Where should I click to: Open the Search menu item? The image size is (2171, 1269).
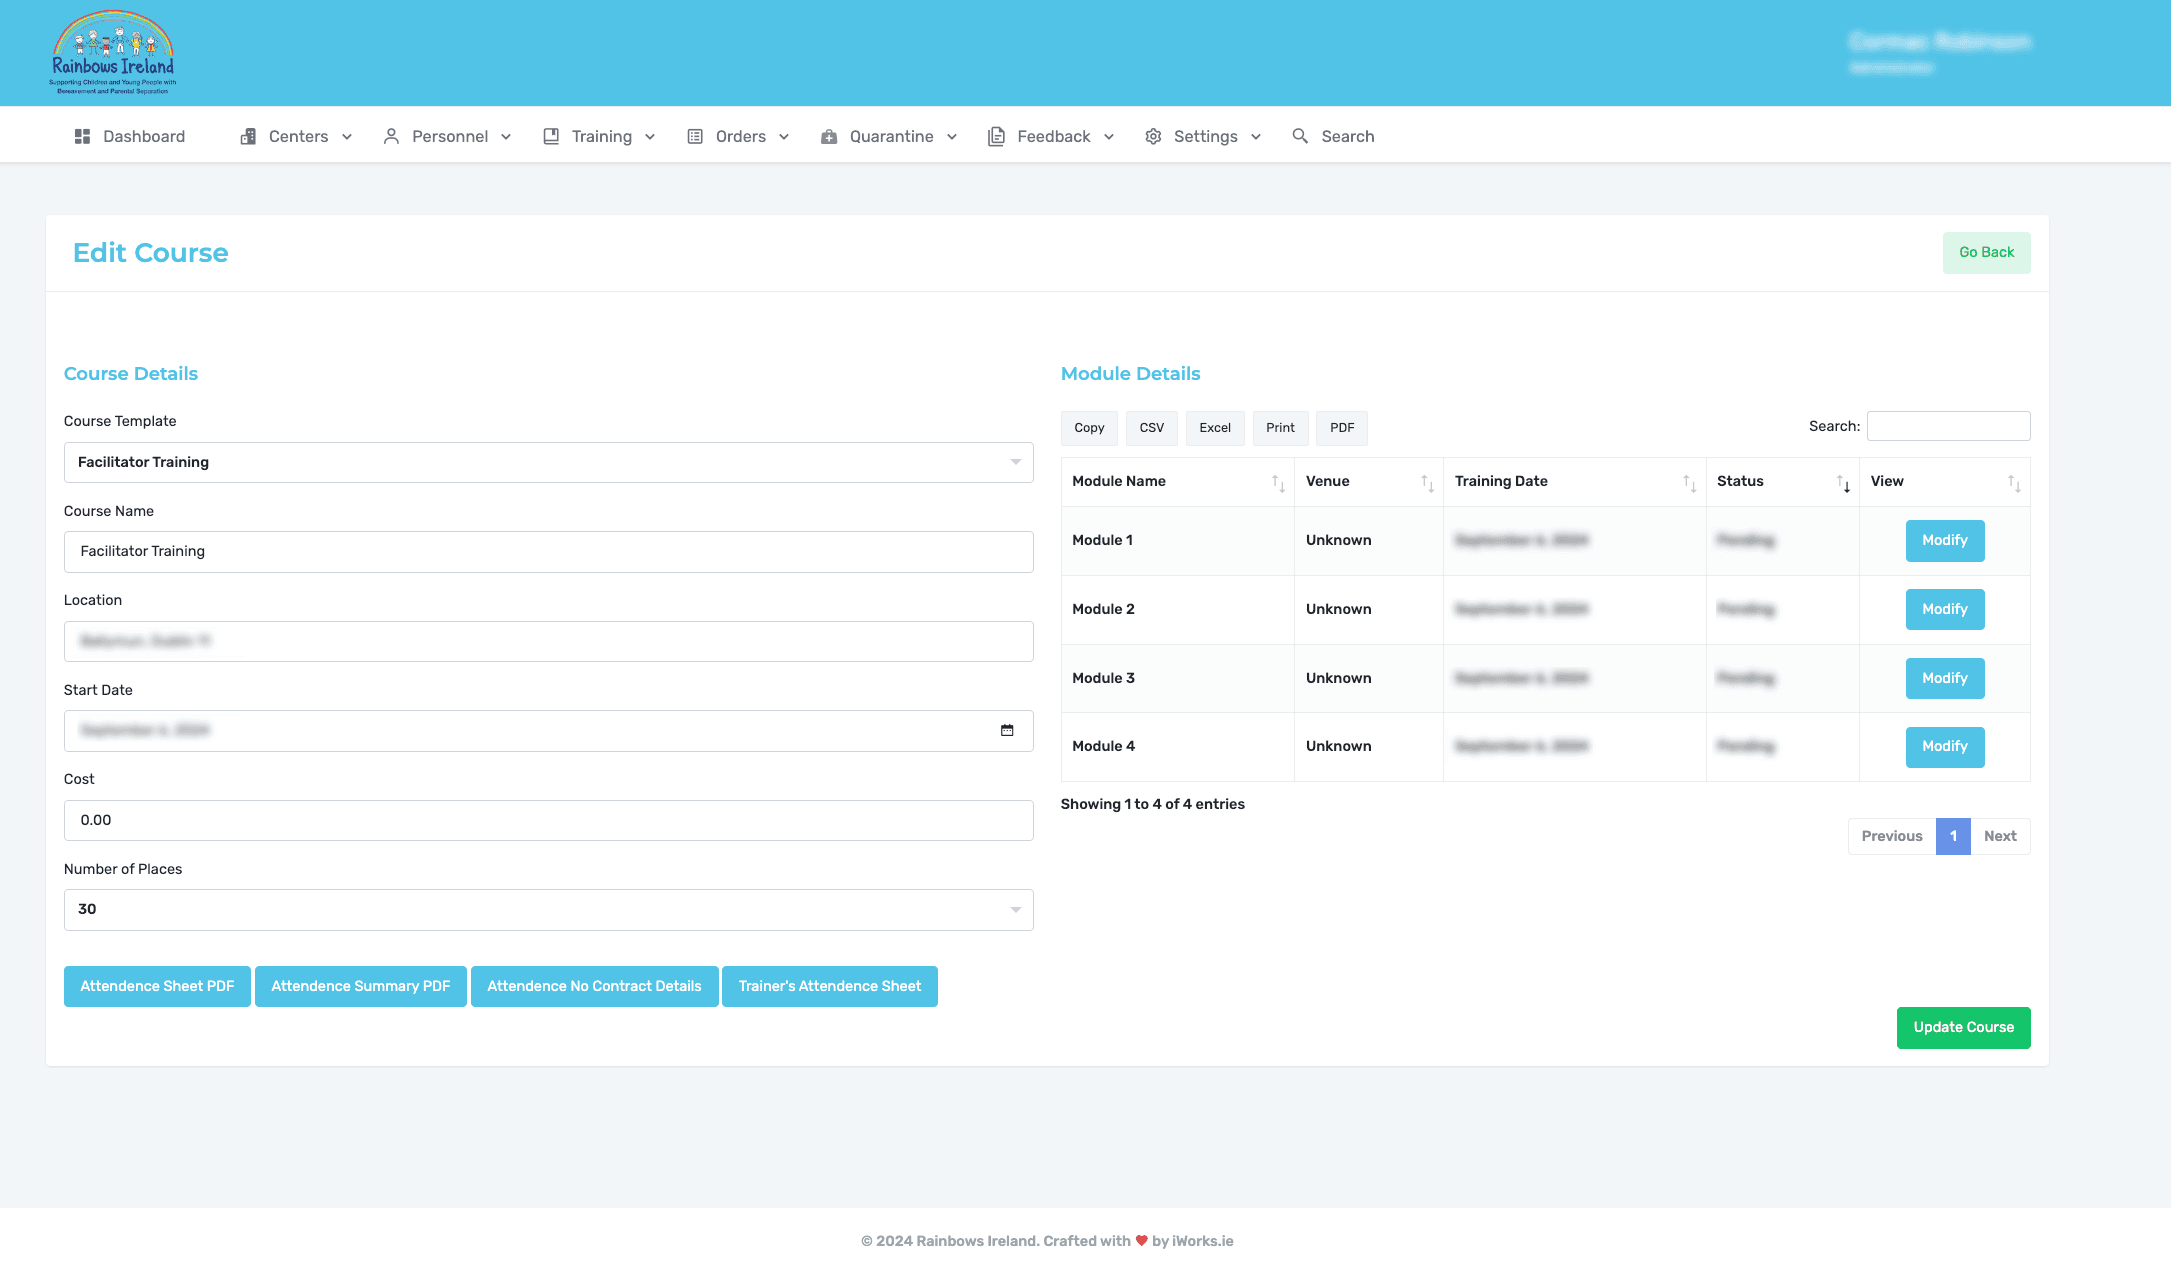(1333, 136)
